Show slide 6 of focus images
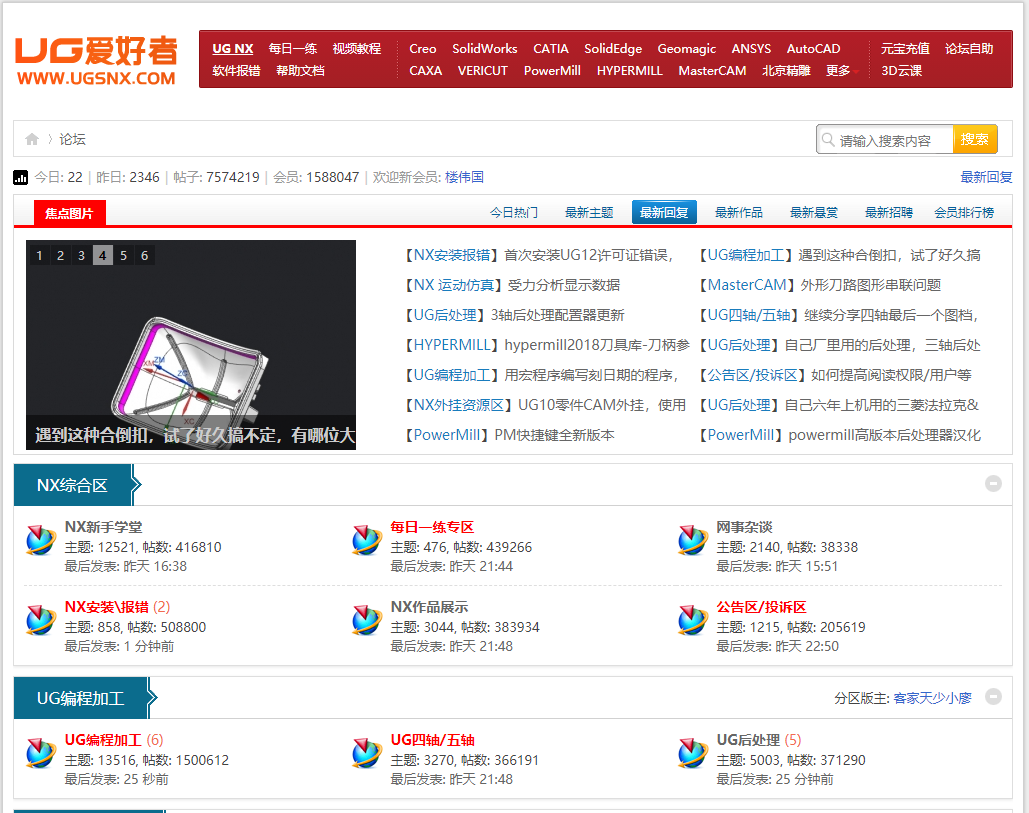The image size is (1029, 813). (144, 255)
